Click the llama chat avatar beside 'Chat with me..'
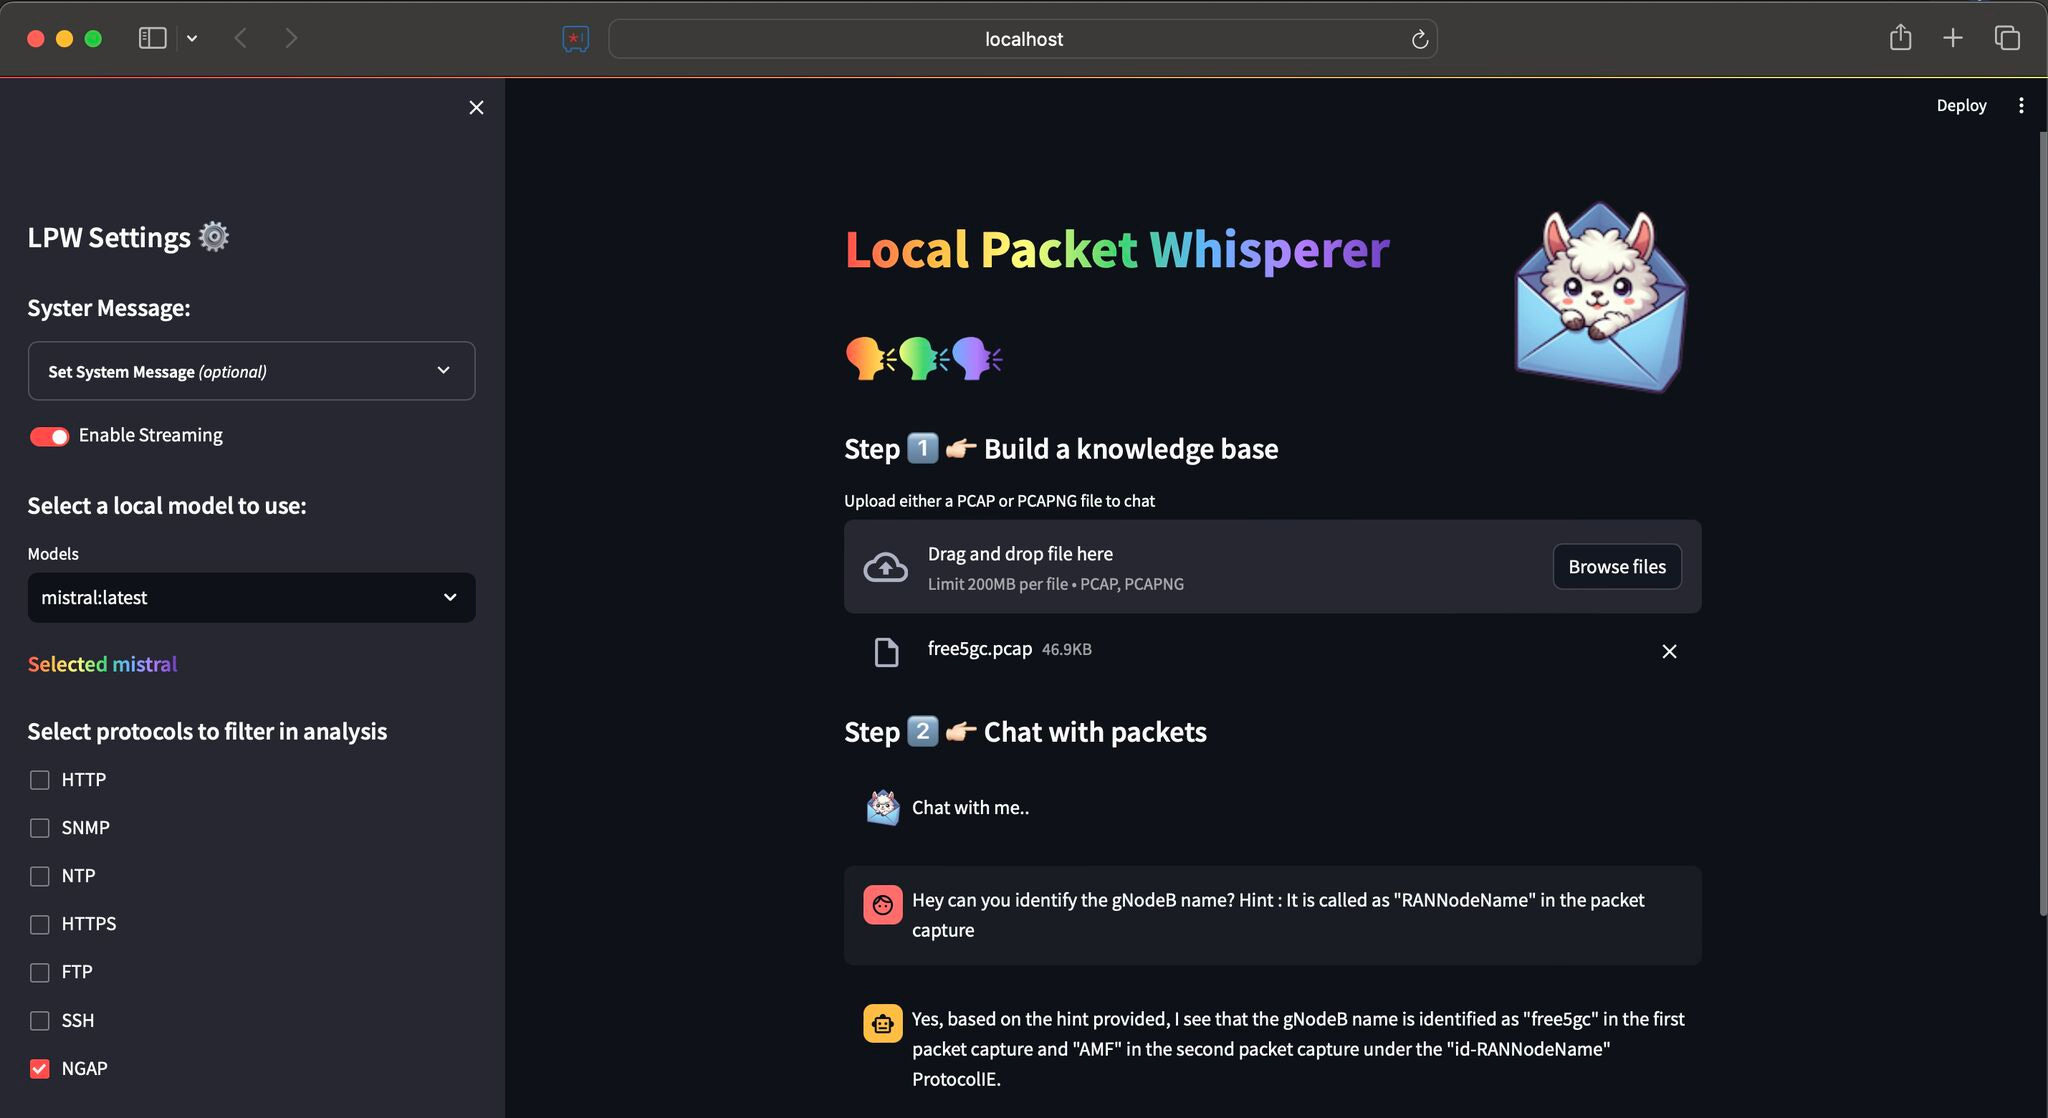2048x1118 pixels. click(x=881, y=807)
